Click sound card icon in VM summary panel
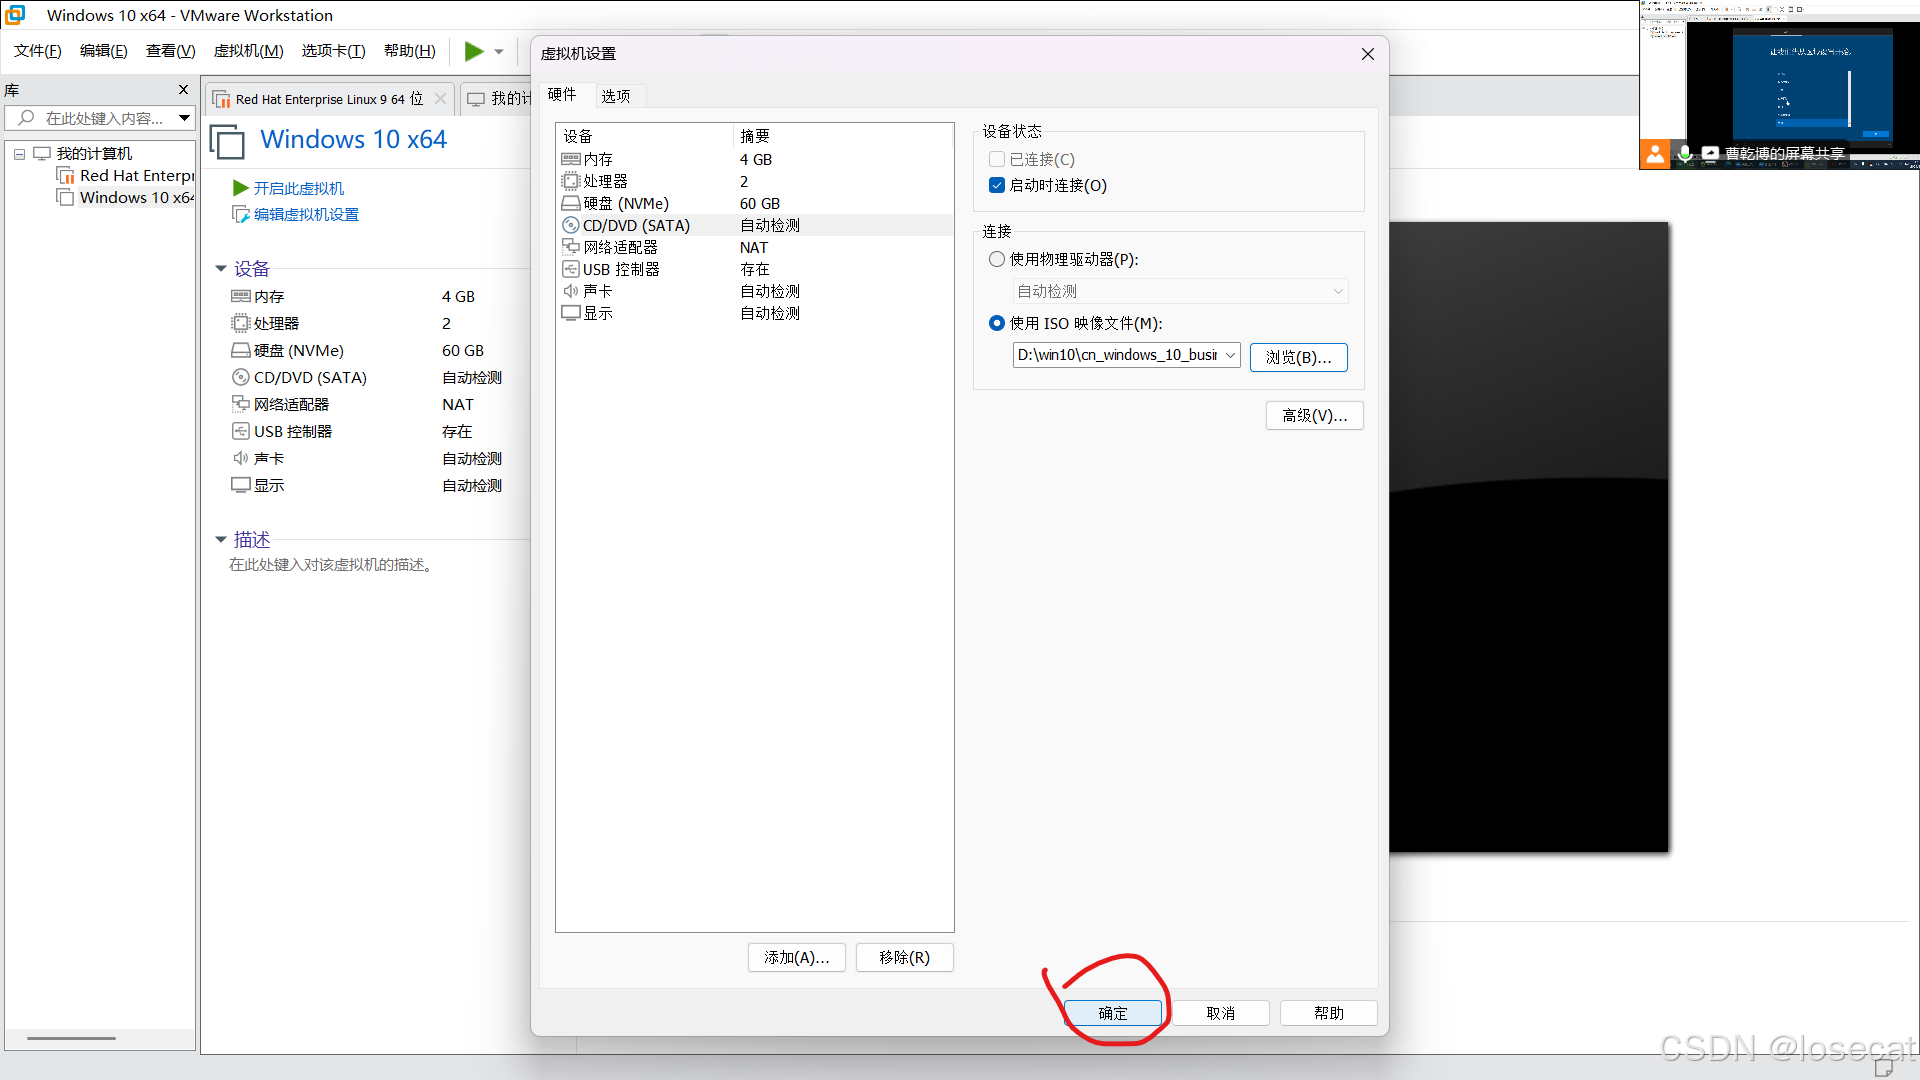1920x1080 pixels. (x=241, y=458)
